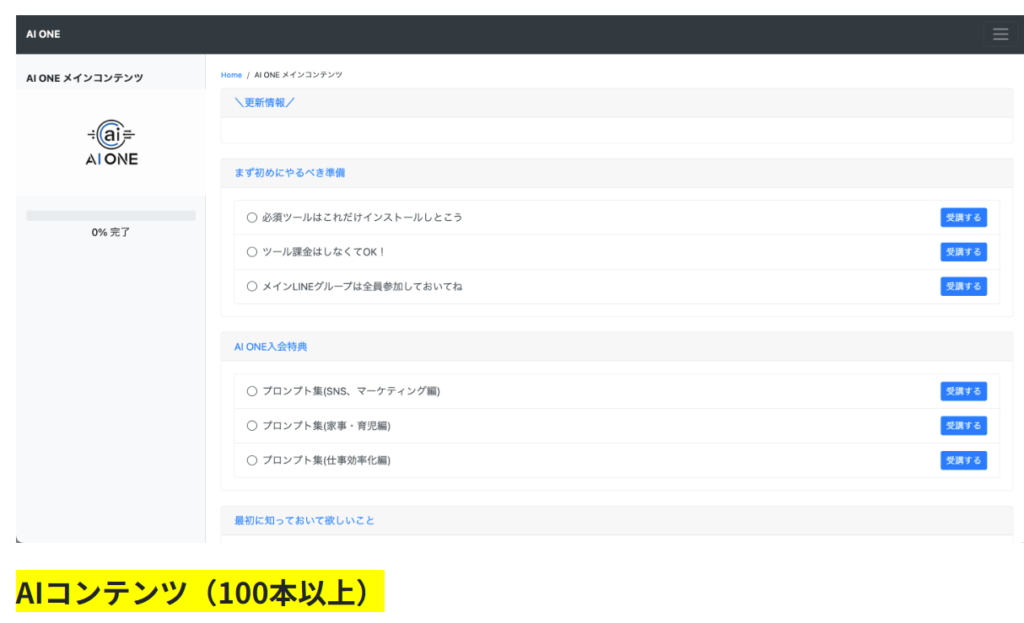Open lesson 必須ツールはこれだけインストールしとこう title
Screen dimensions: 1024x623
pyautogui.click(x=362, y=217)
